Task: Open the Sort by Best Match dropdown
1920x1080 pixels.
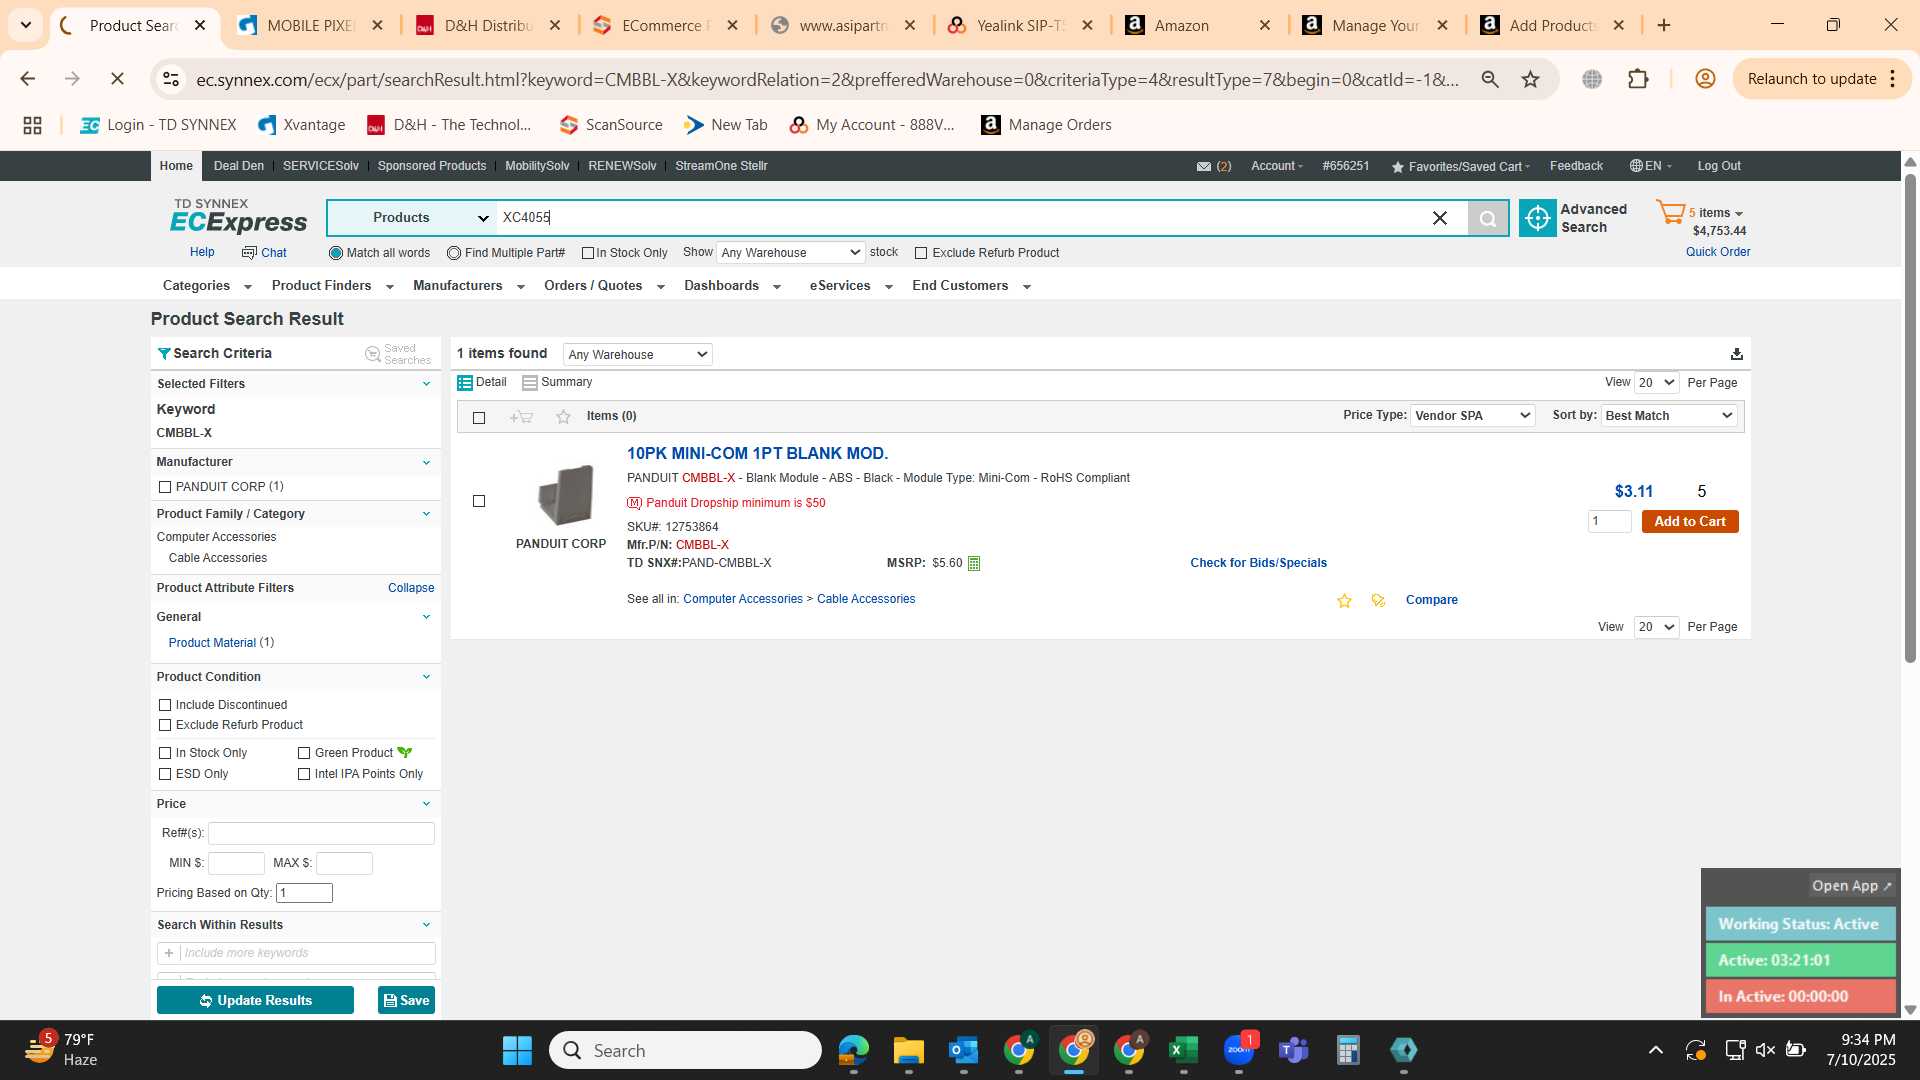Action: point(1669,416)
